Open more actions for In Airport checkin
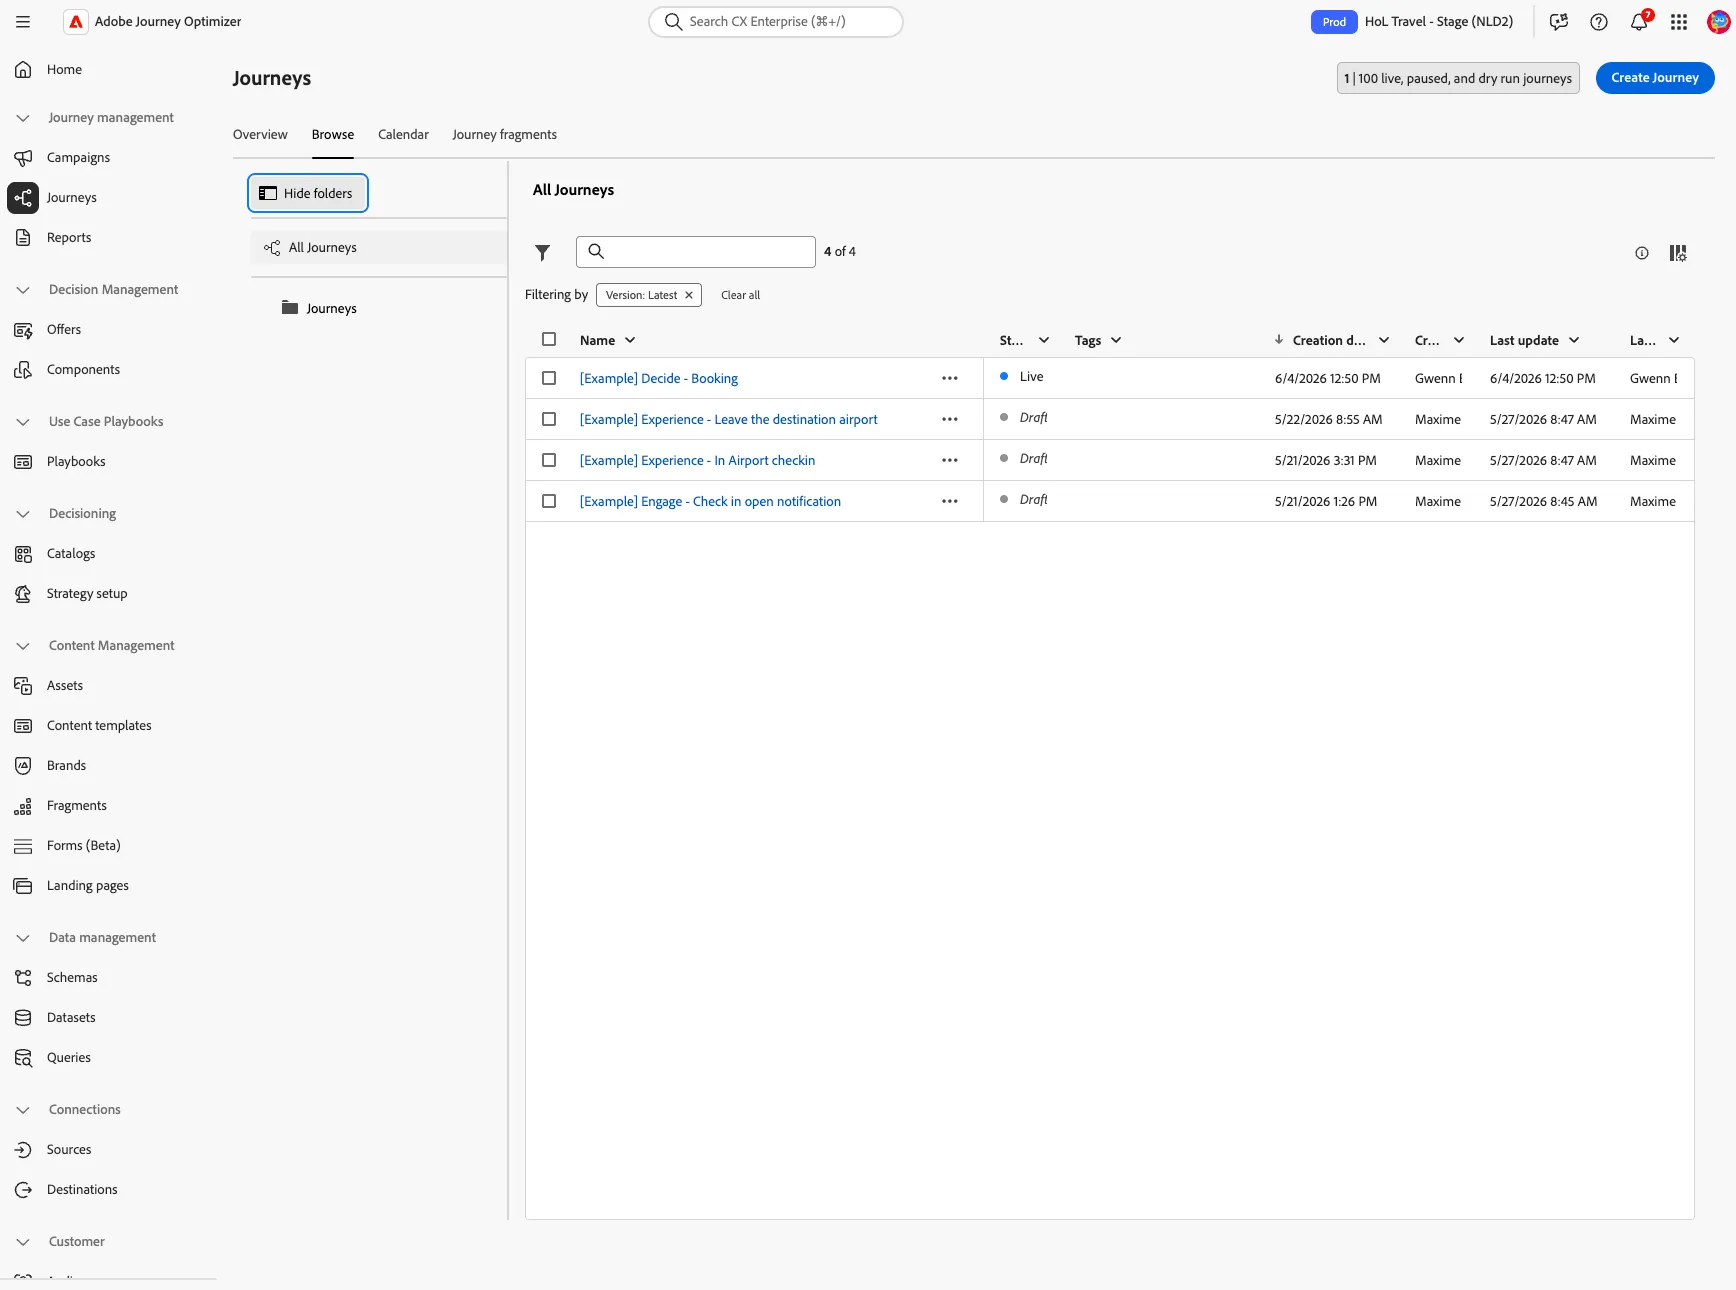Screen dimensions: 1736x1290 coord(950,460)
